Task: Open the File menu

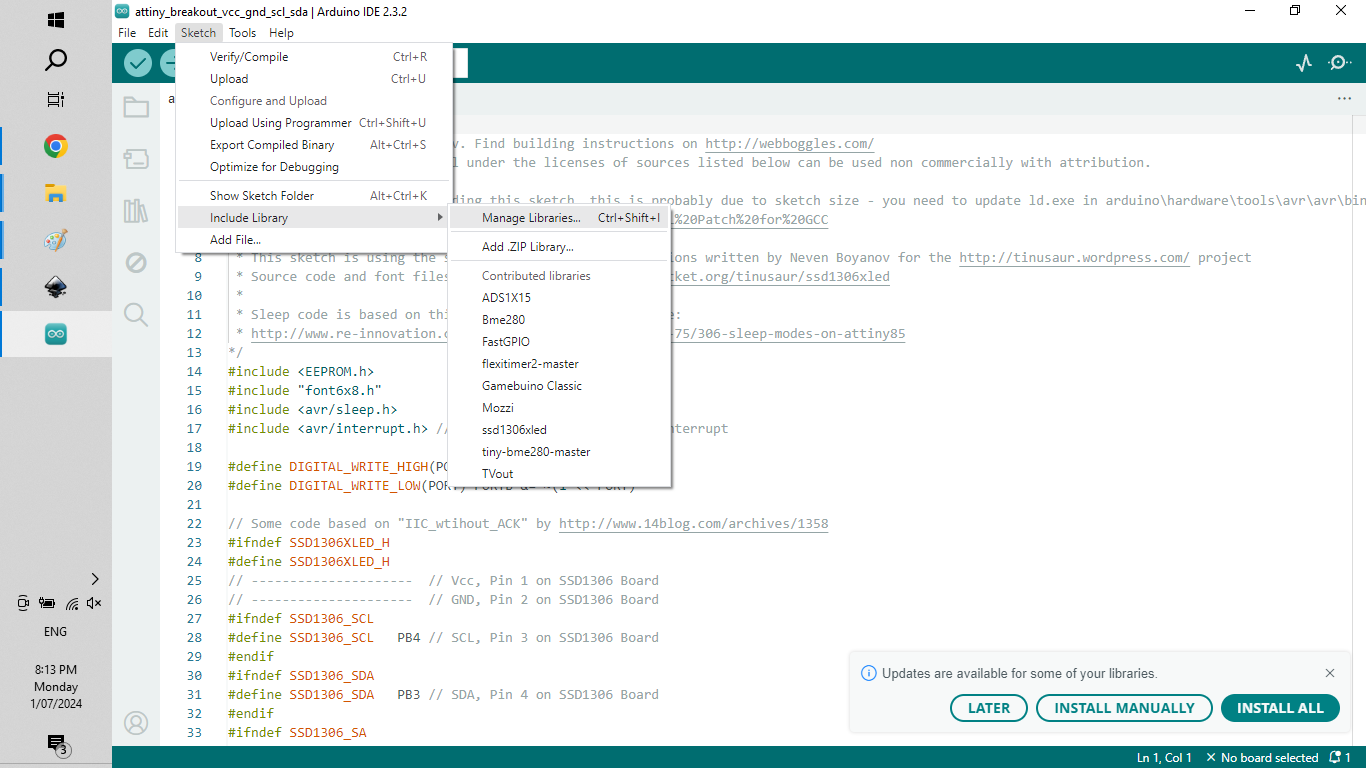Action: [127, 33]
